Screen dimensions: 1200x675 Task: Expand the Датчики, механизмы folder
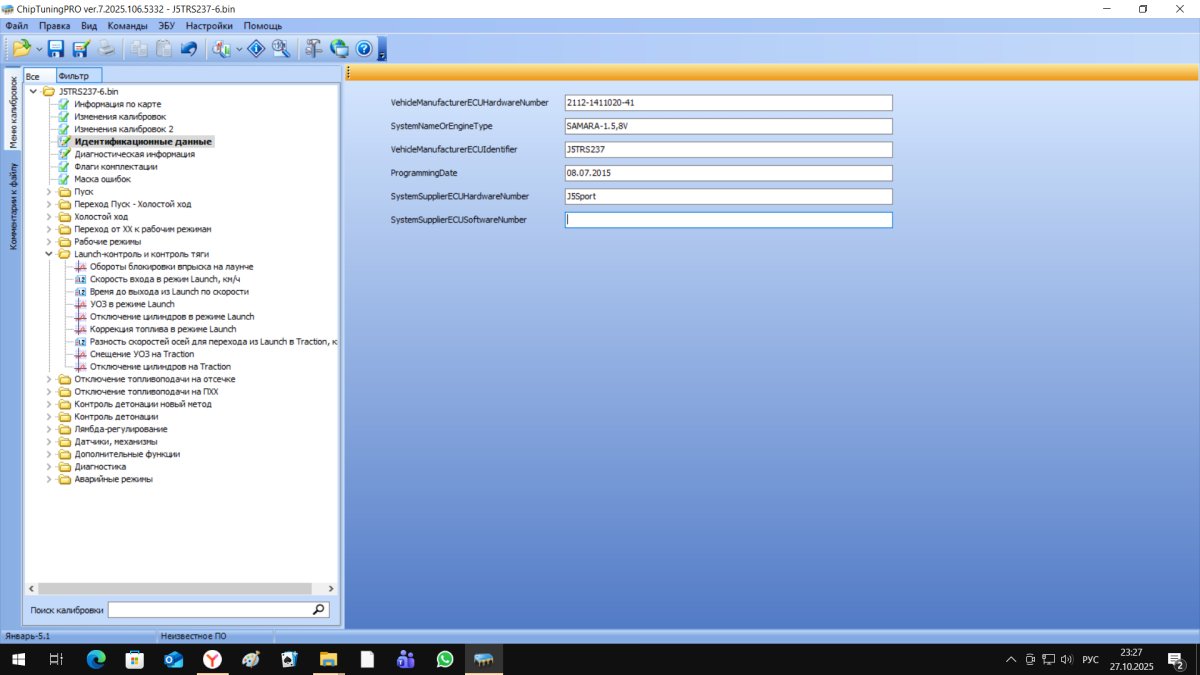(x=50, y=442)
